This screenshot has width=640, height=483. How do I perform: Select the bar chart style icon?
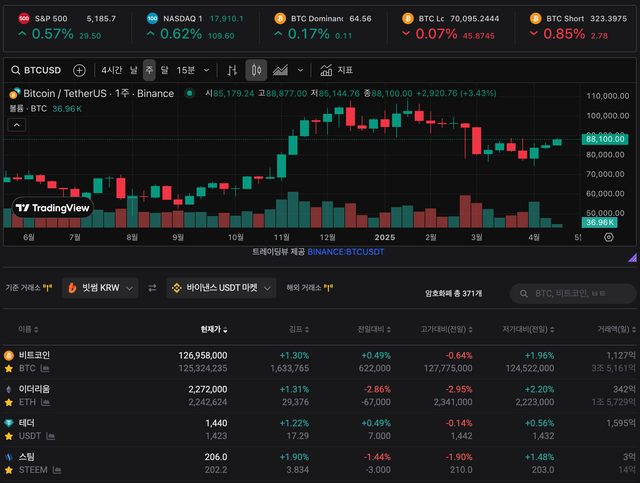(x=232, y=70)
